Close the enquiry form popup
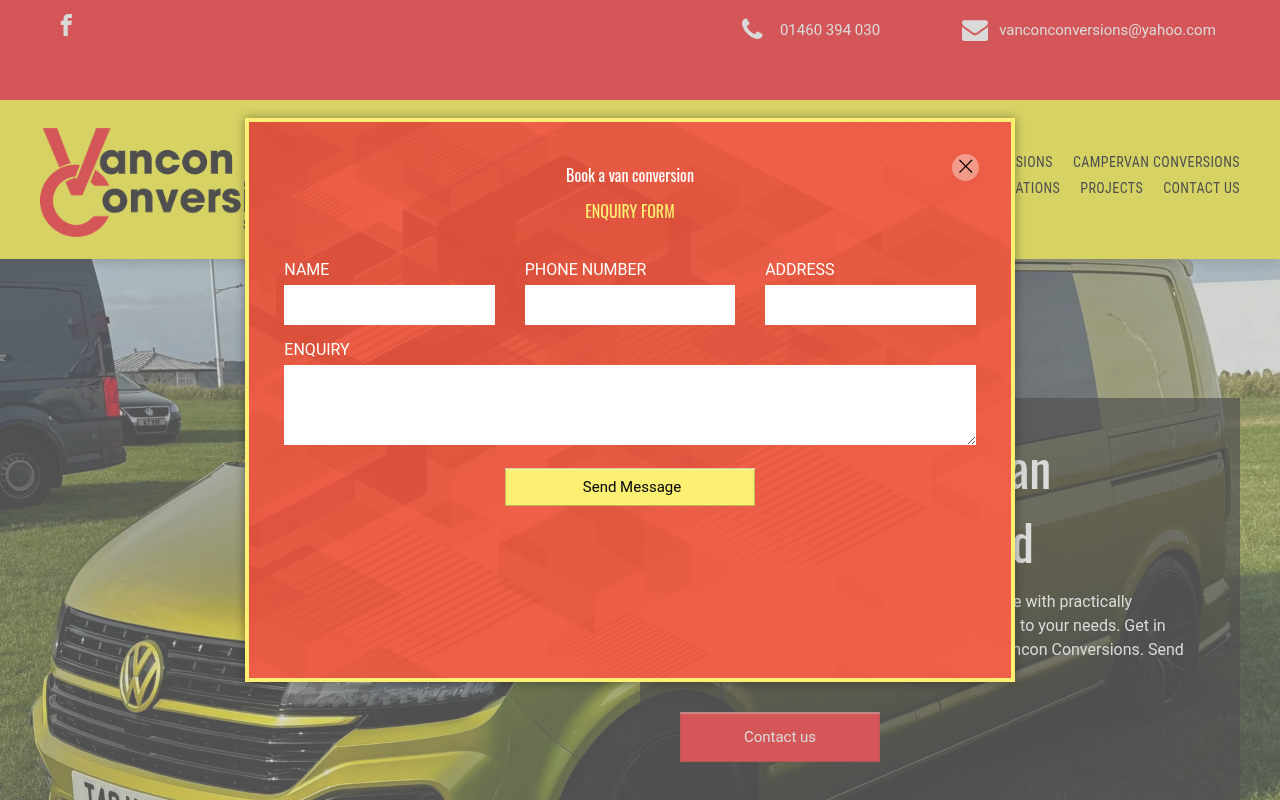This screenshot has height=800, width=1280. pyautogui.click(x=965, y=167)
